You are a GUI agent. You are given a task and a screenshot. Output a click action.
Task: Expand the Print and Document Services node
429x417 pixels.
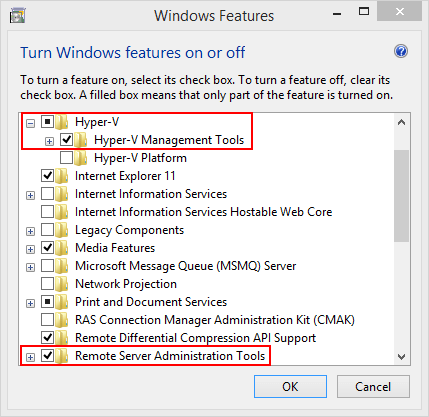click(x=30, y=303)
